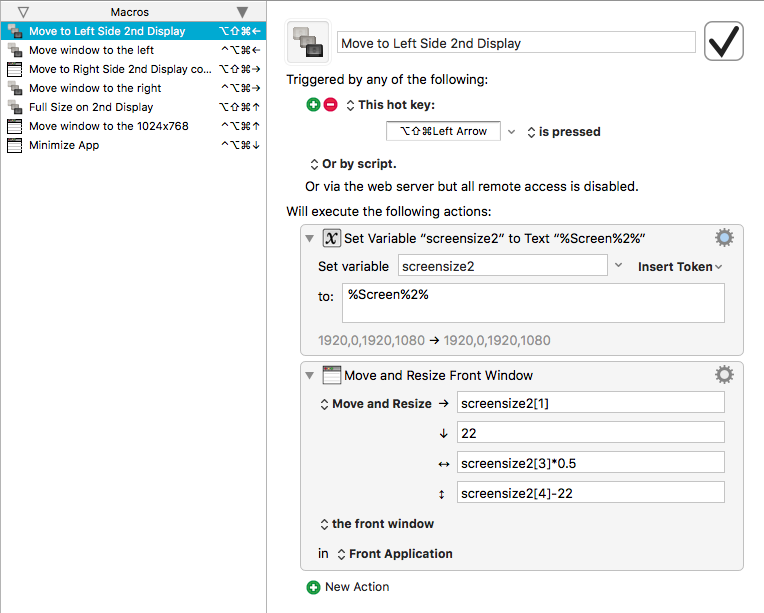Click the Set Variable action's X icon
Viewport: 764px width, 613px height.
tap(331, 238)
